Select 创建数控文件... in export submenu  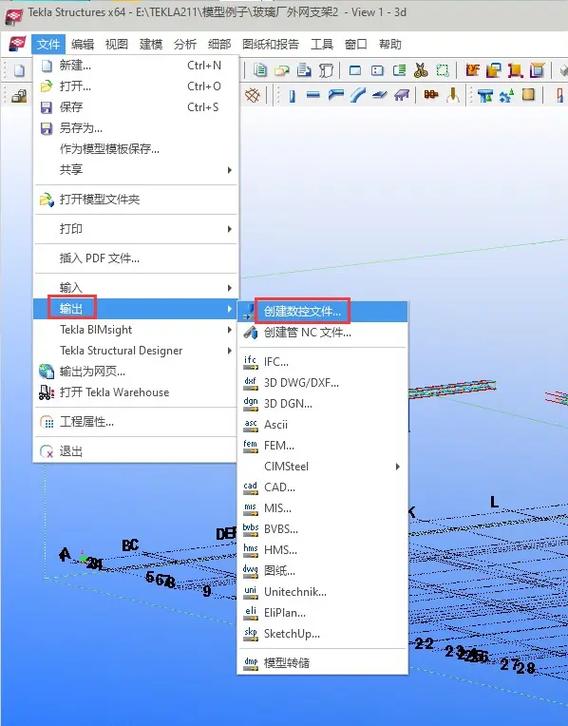click(323, 311)
